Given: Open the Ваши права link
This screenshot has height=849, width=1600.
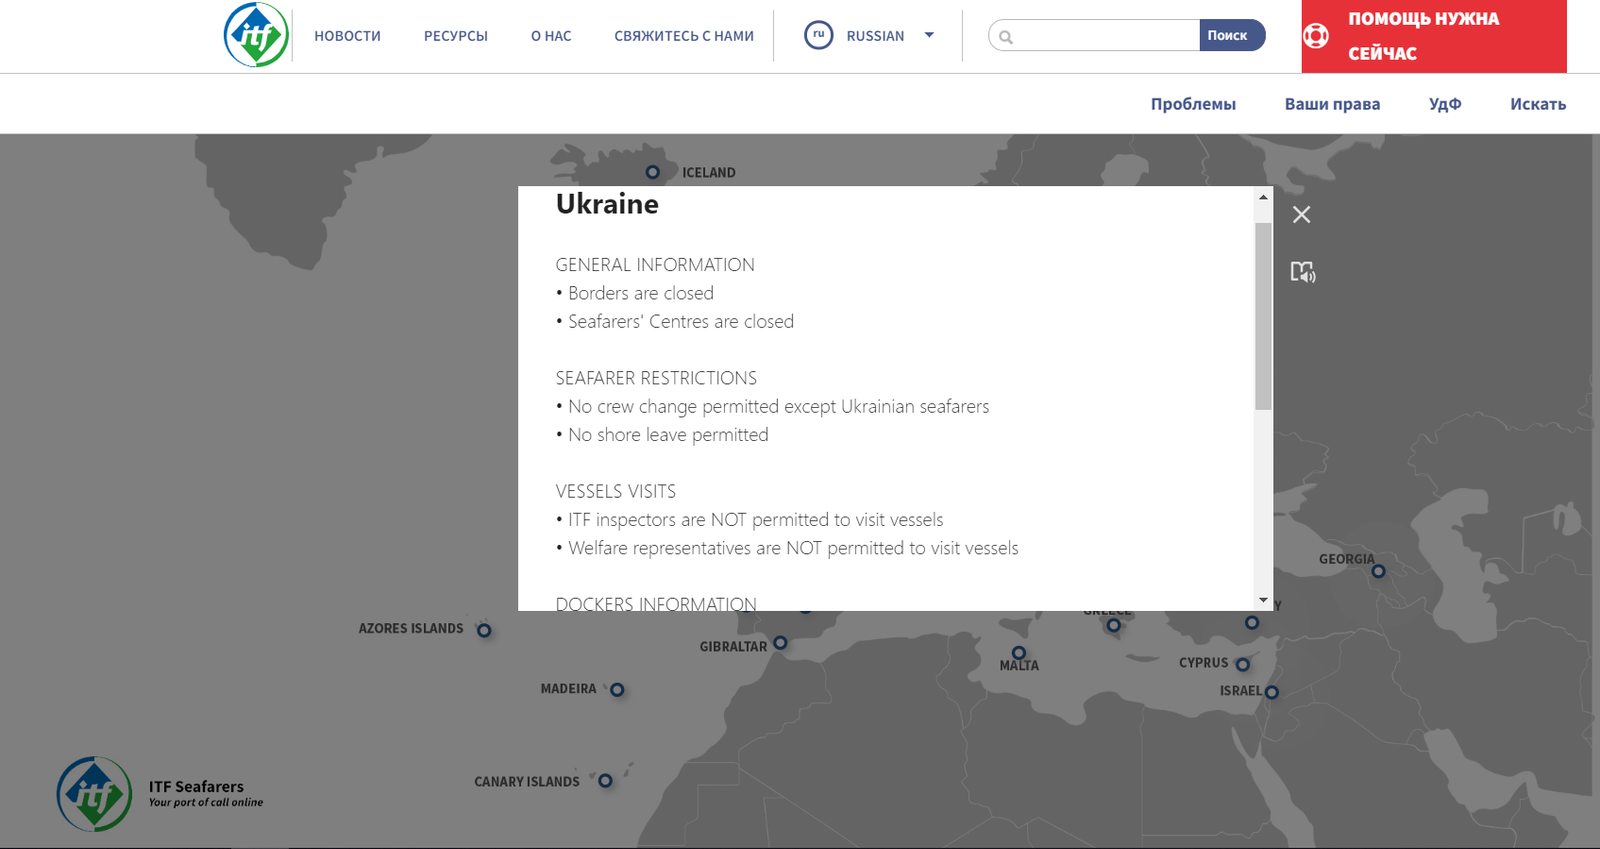Looking at the screenshot, I should tap(1332, 104).
